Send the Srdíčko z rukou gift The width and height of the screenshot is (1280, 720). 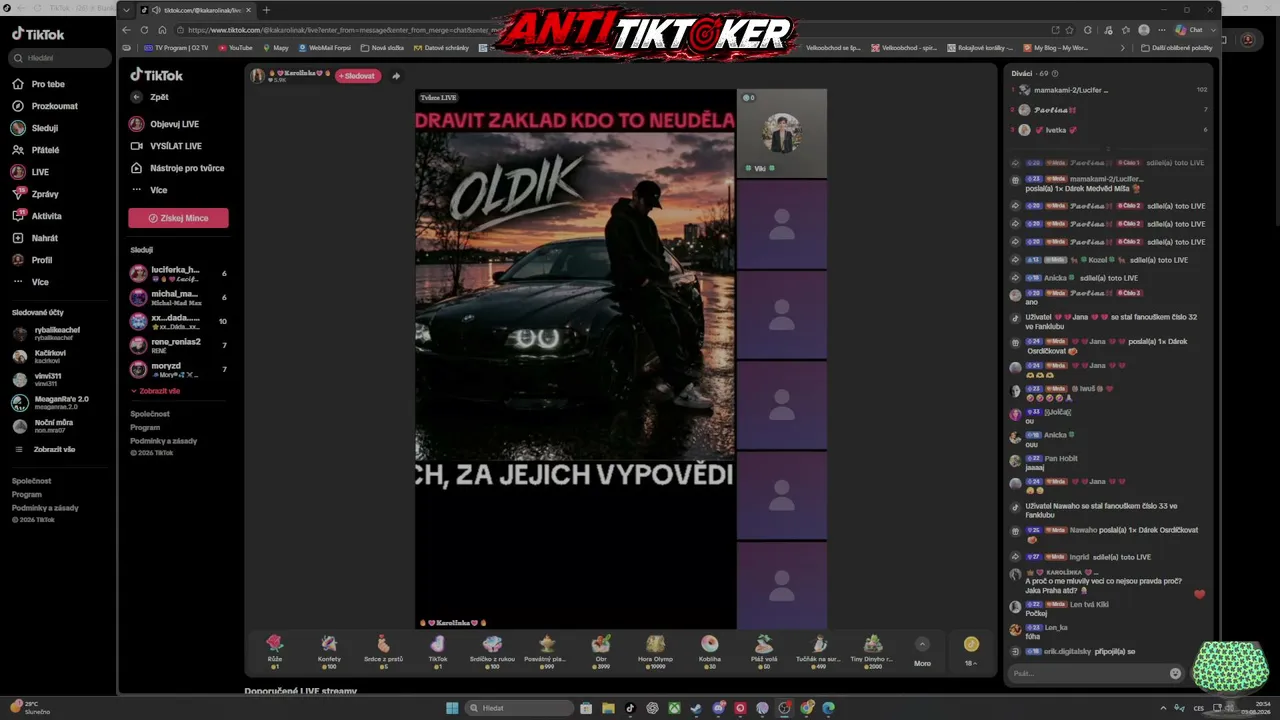tap(492, 650)
